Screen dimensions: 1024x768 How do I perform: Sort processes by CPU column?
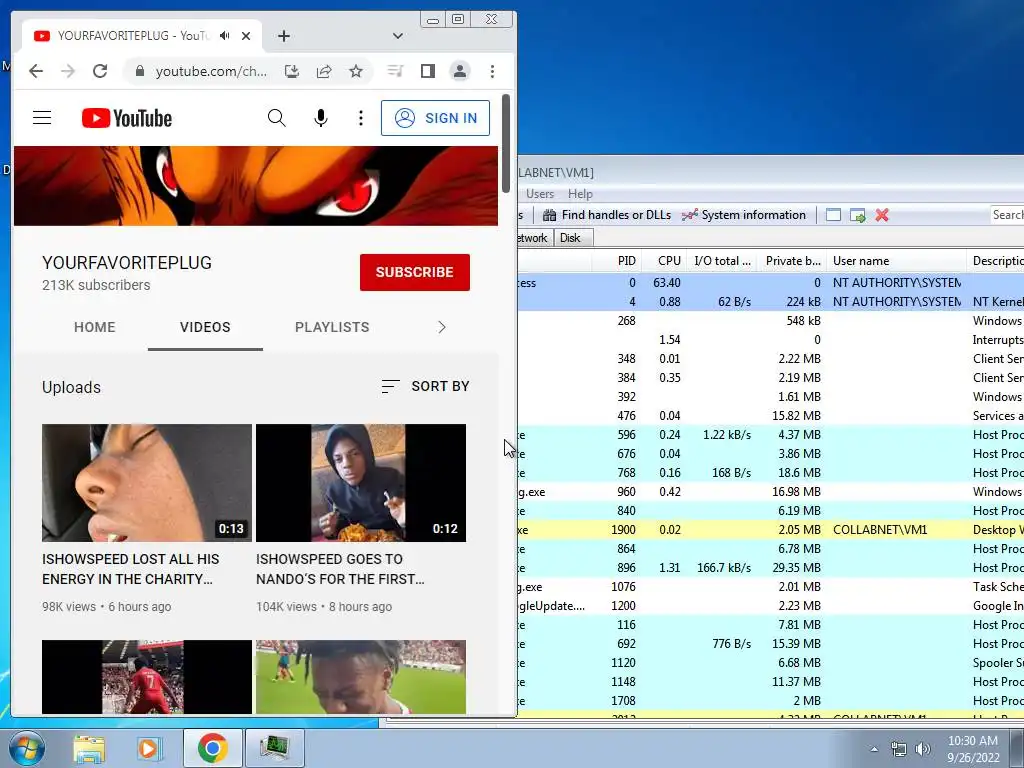[x=664, y=261]
